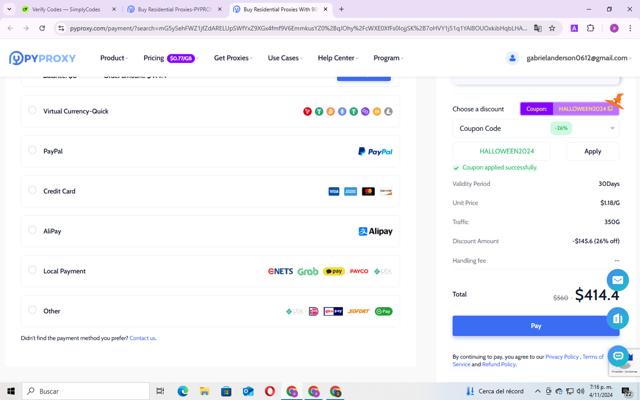Open the Help Center menu
Image resolution: width=640 pixels, height=400 pixels.
coord(337,58)
